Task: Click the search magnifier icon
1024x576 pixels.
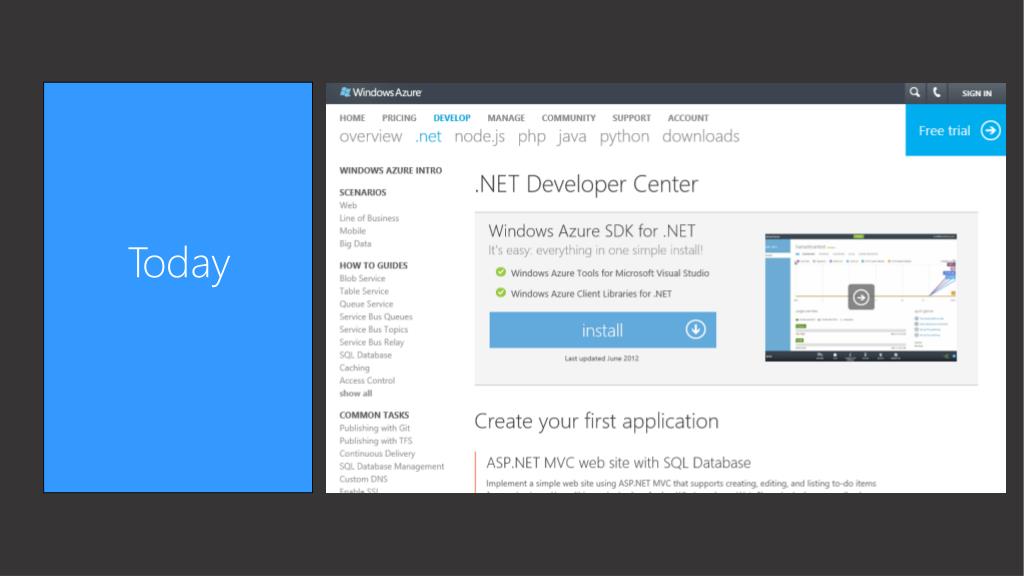Action: (914, 93)
